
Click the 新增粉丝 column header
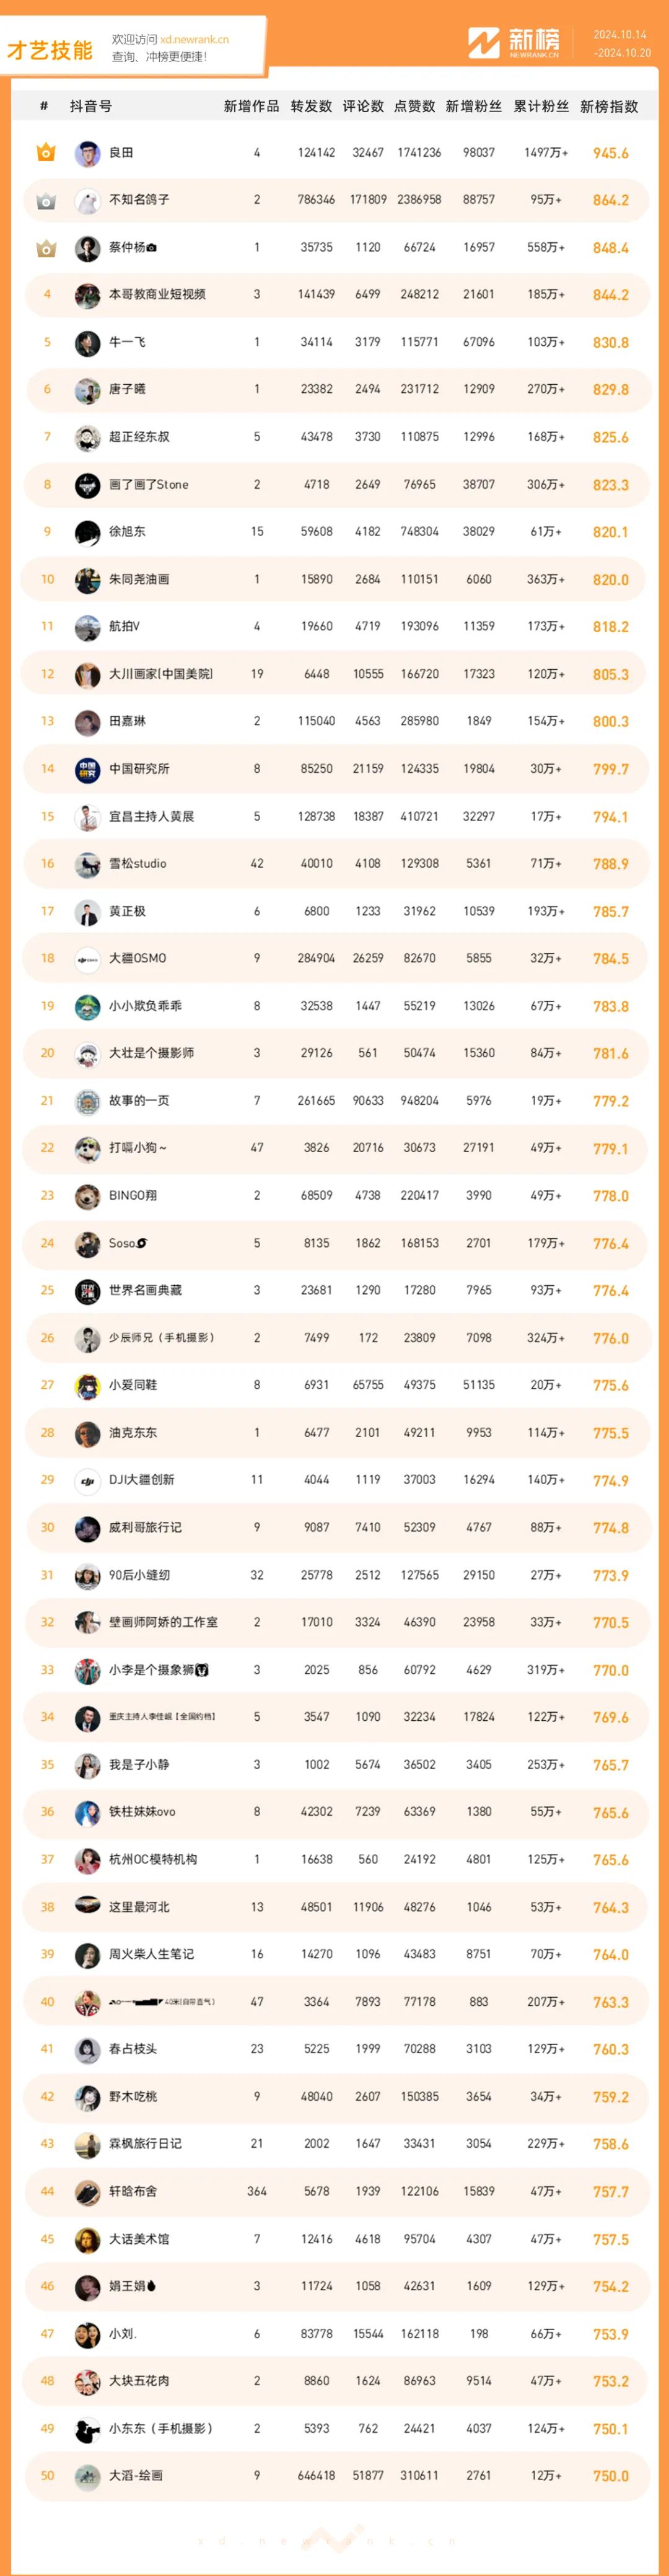click(474, 106)
